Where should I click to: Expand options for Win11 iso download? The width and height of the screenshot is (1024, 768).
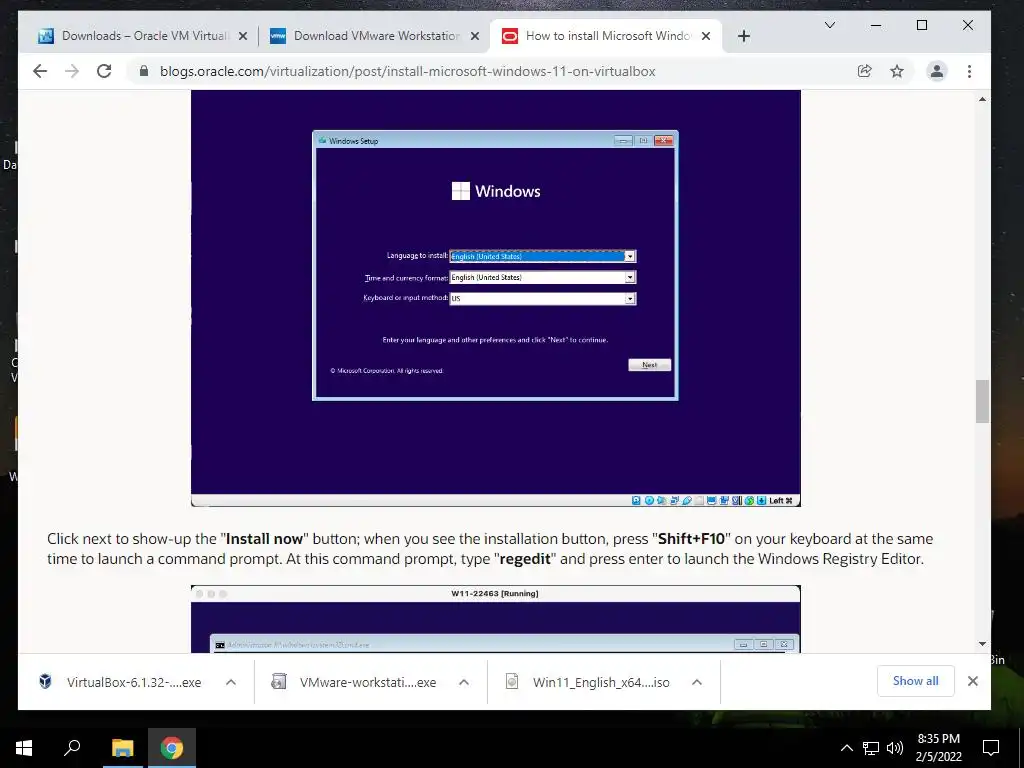697,682
